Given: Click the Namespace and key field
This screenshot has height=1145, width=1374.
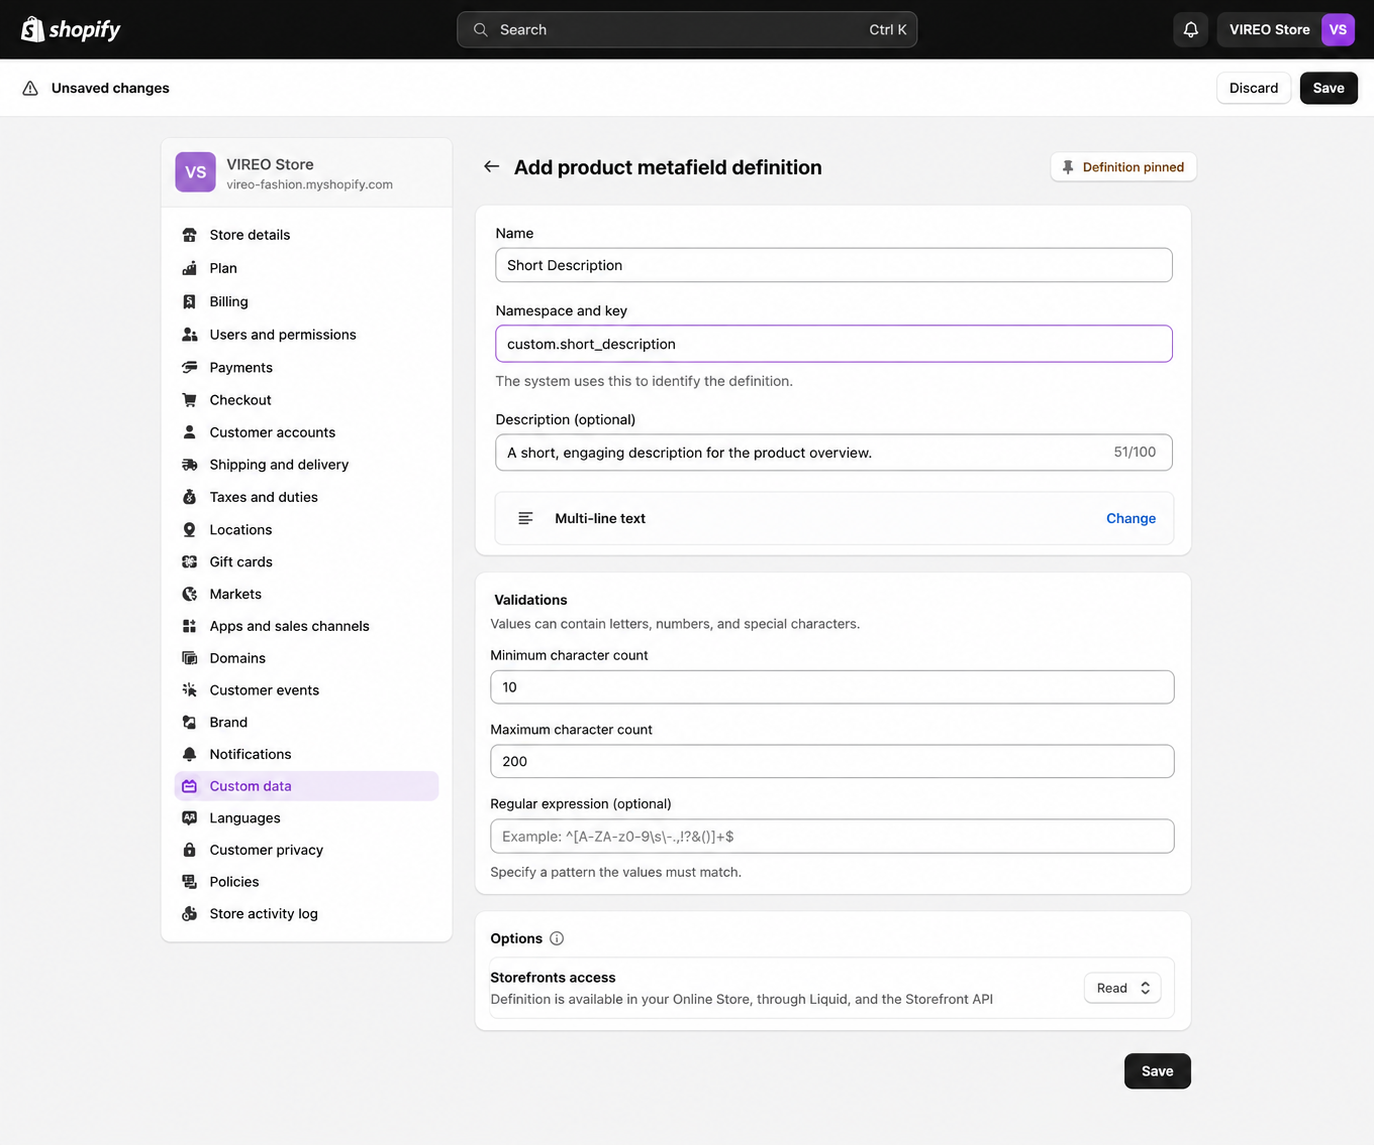Looking at the screenshot, I should pos(833,344).
